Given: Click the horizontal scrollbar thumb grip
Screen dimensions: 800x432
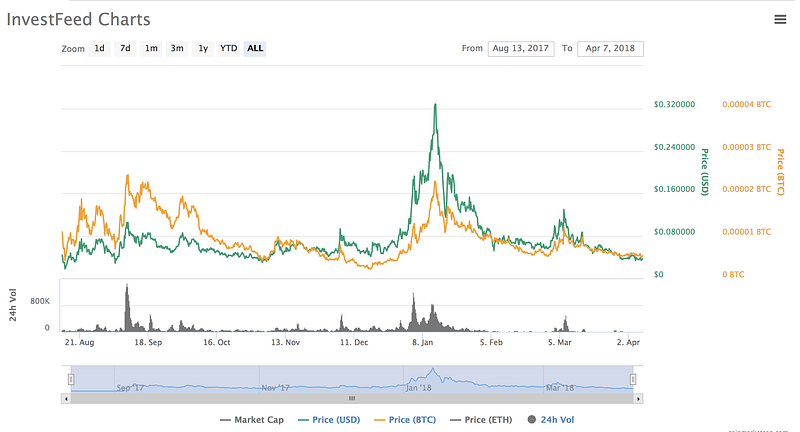Looking at the screenshot, I should pyautogui.click(x=352, y=398).
